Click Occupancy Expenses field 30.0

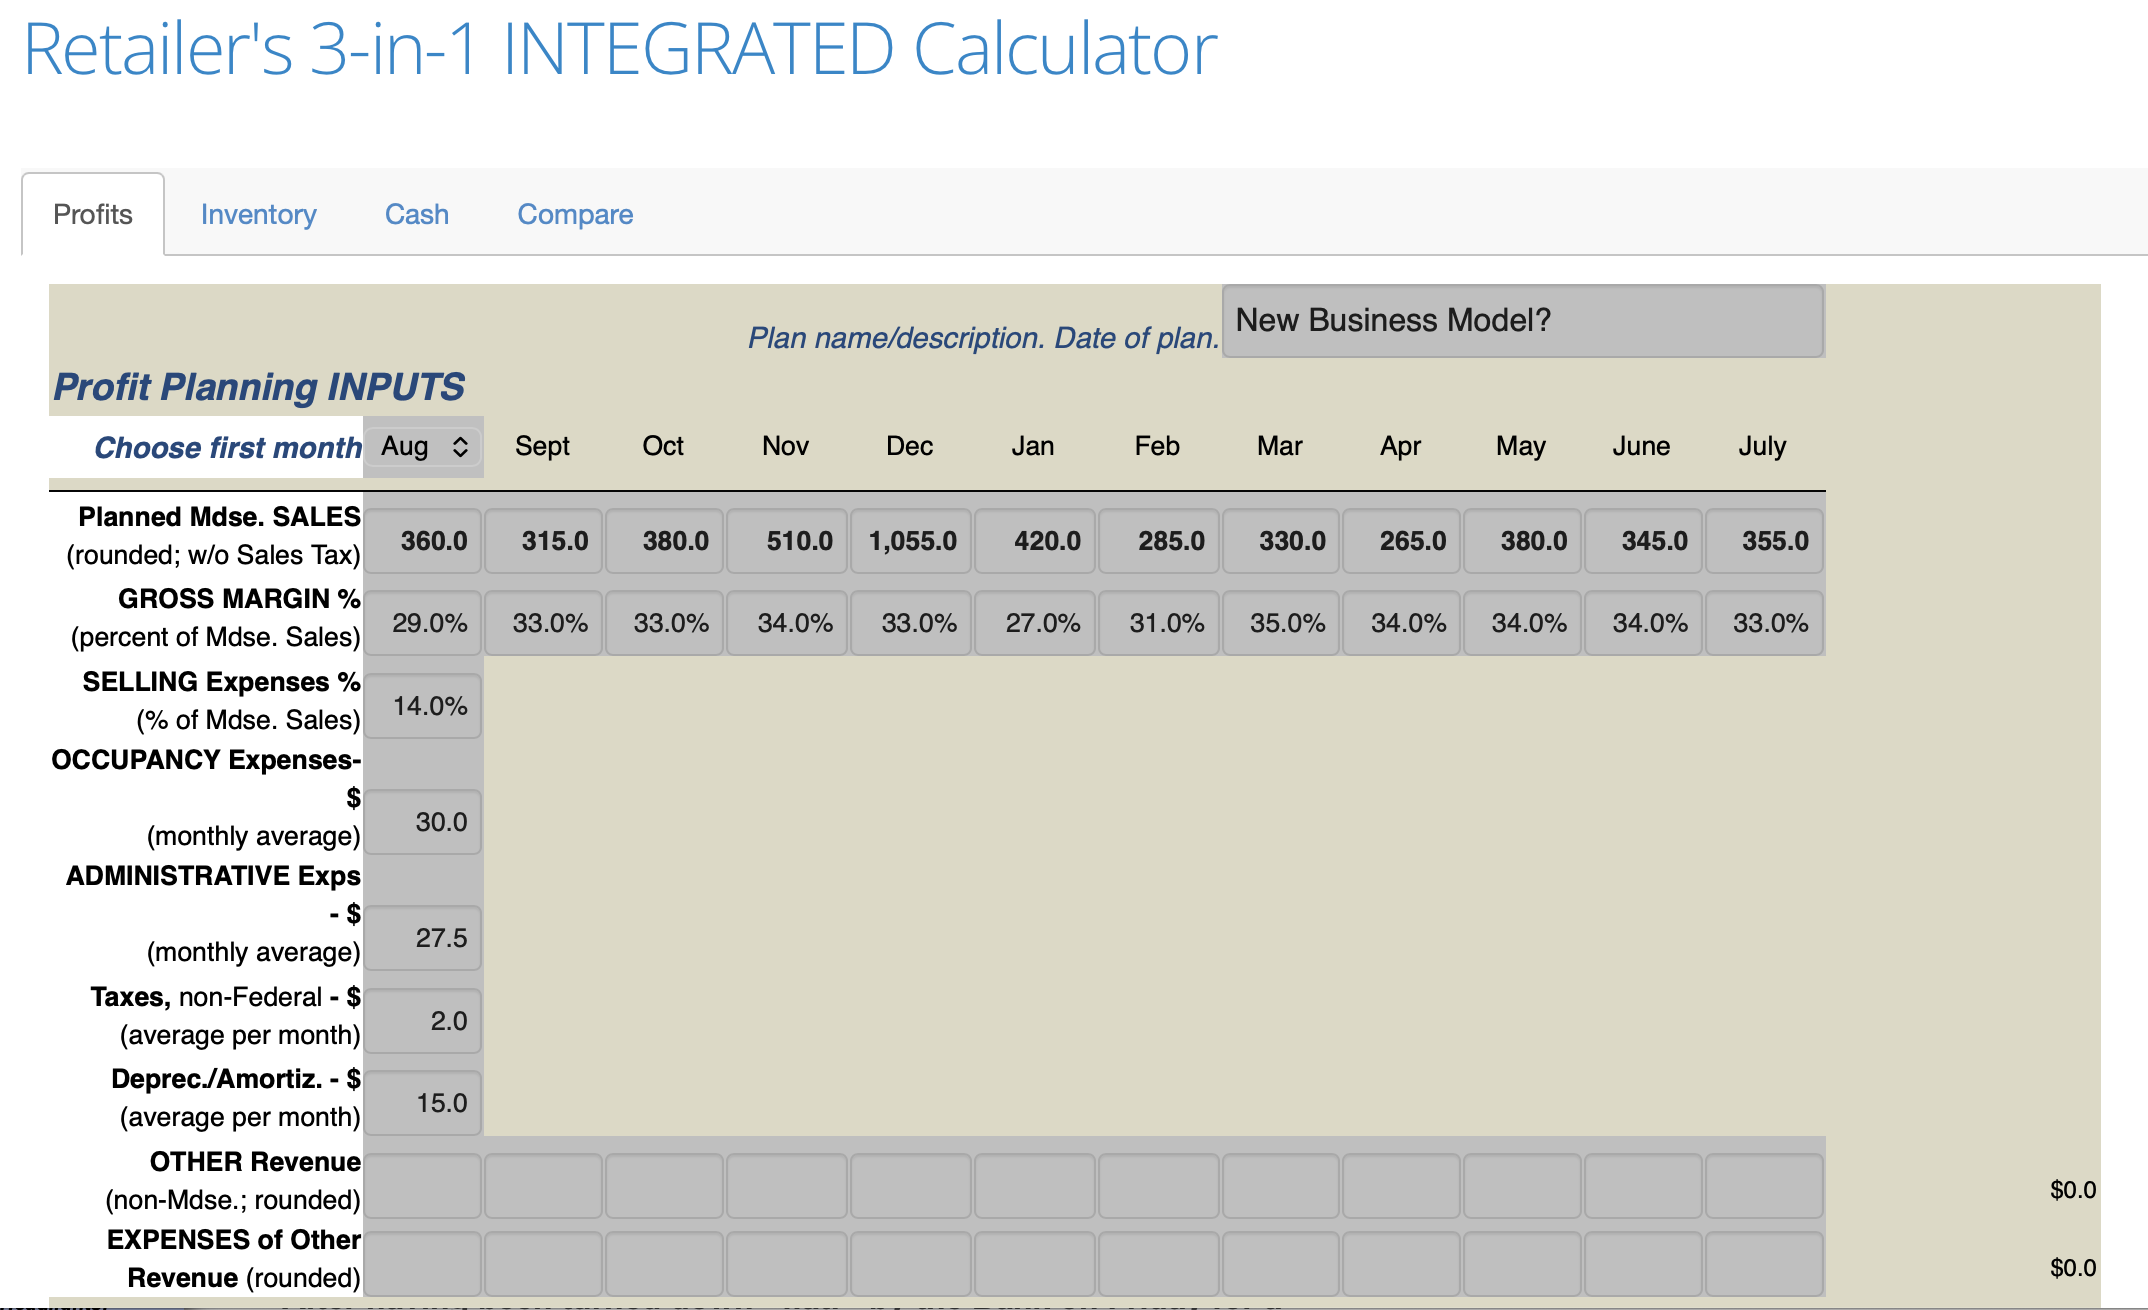[x=423, y=822]
